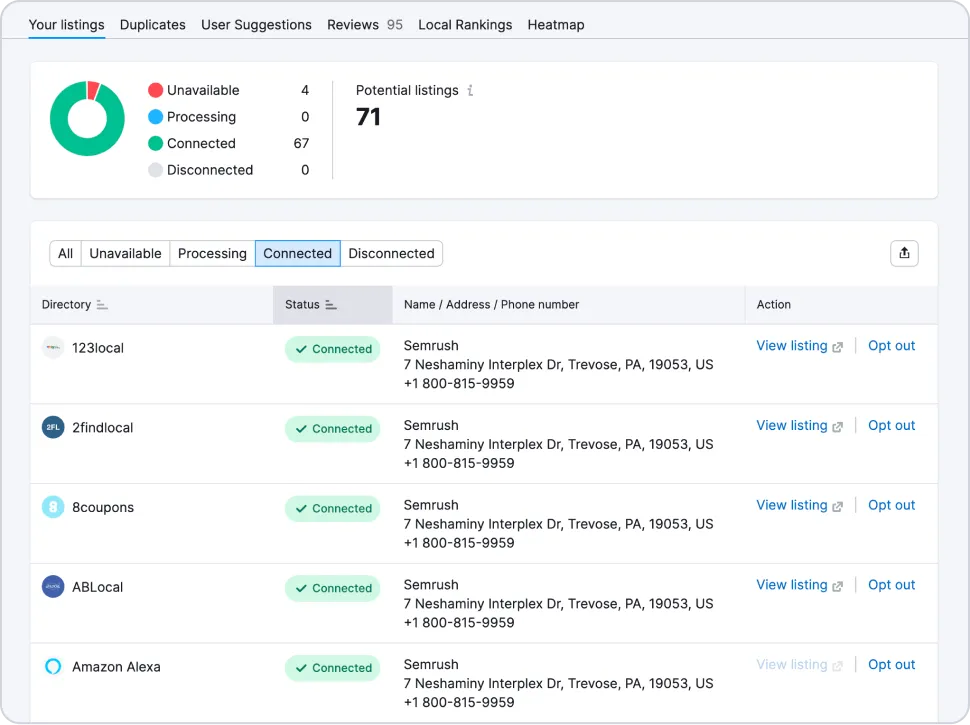Click the Connected count 67
This screenshot has height=725, width=970.
[x=301, y=144]
